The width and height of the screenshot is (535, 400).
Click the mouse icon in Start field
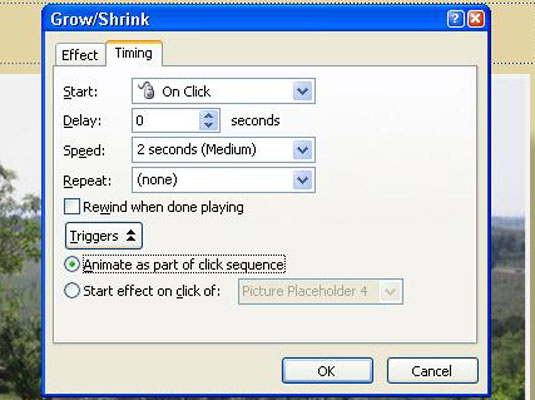147,91
